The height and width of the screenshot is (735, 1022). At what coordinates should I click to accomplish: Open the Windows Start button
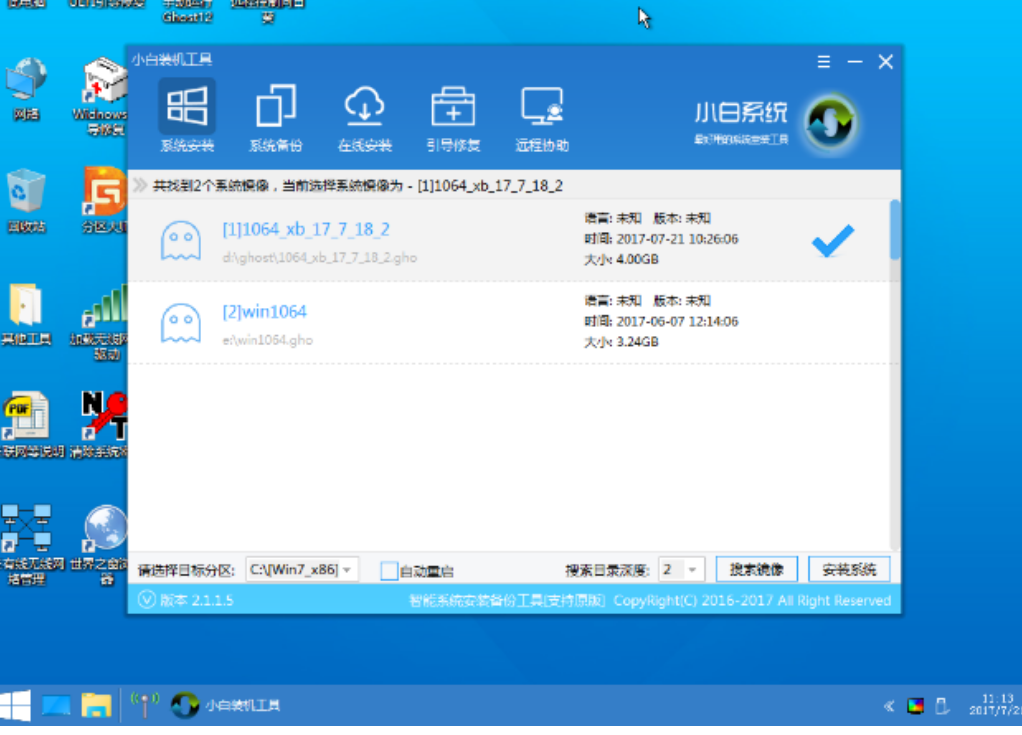point(16,706)
